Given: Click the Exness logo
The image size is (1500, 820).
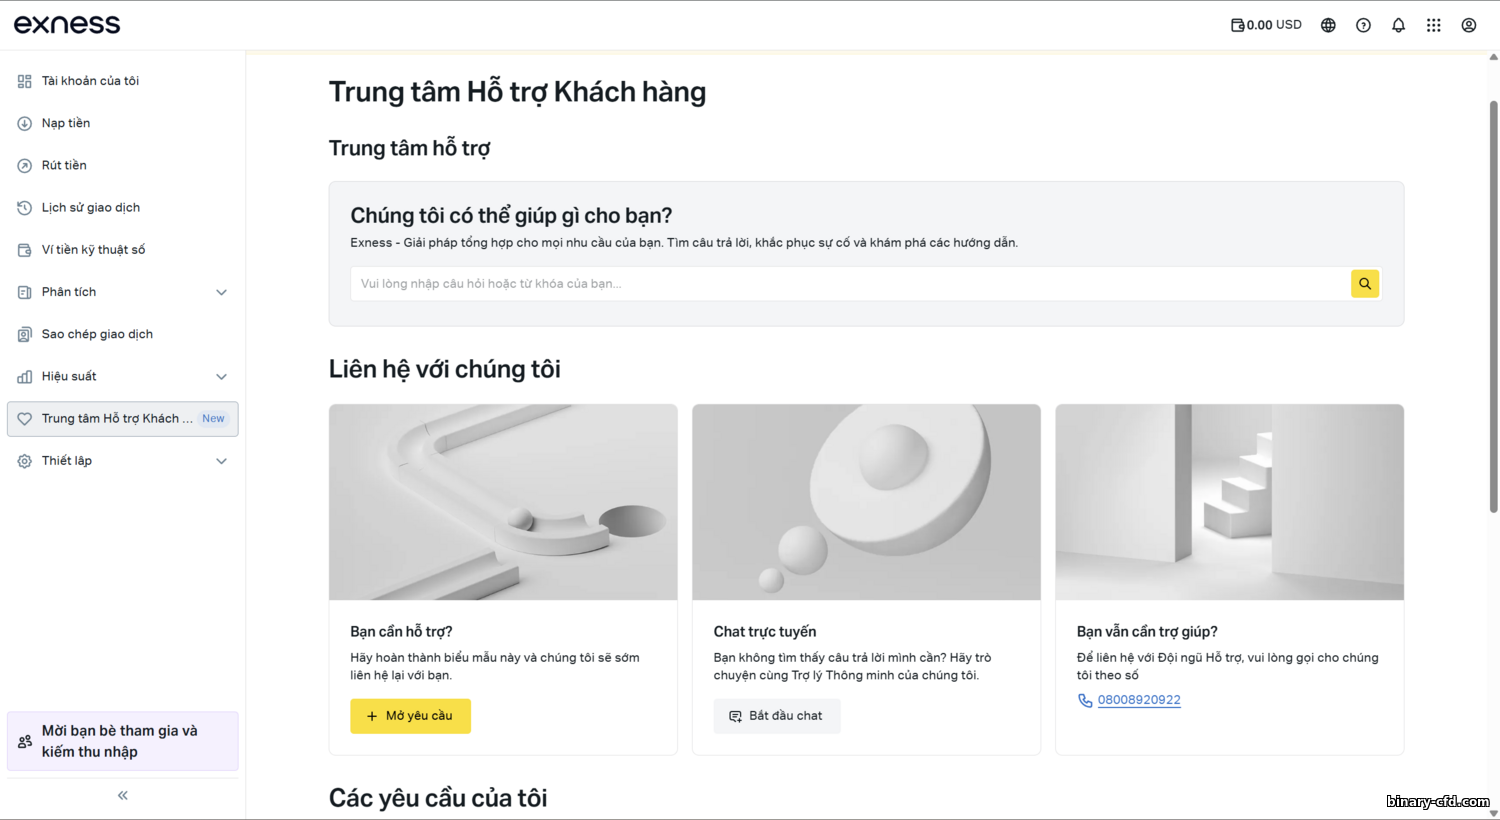Looking at the screenshot, I should (x=67, y=25).
